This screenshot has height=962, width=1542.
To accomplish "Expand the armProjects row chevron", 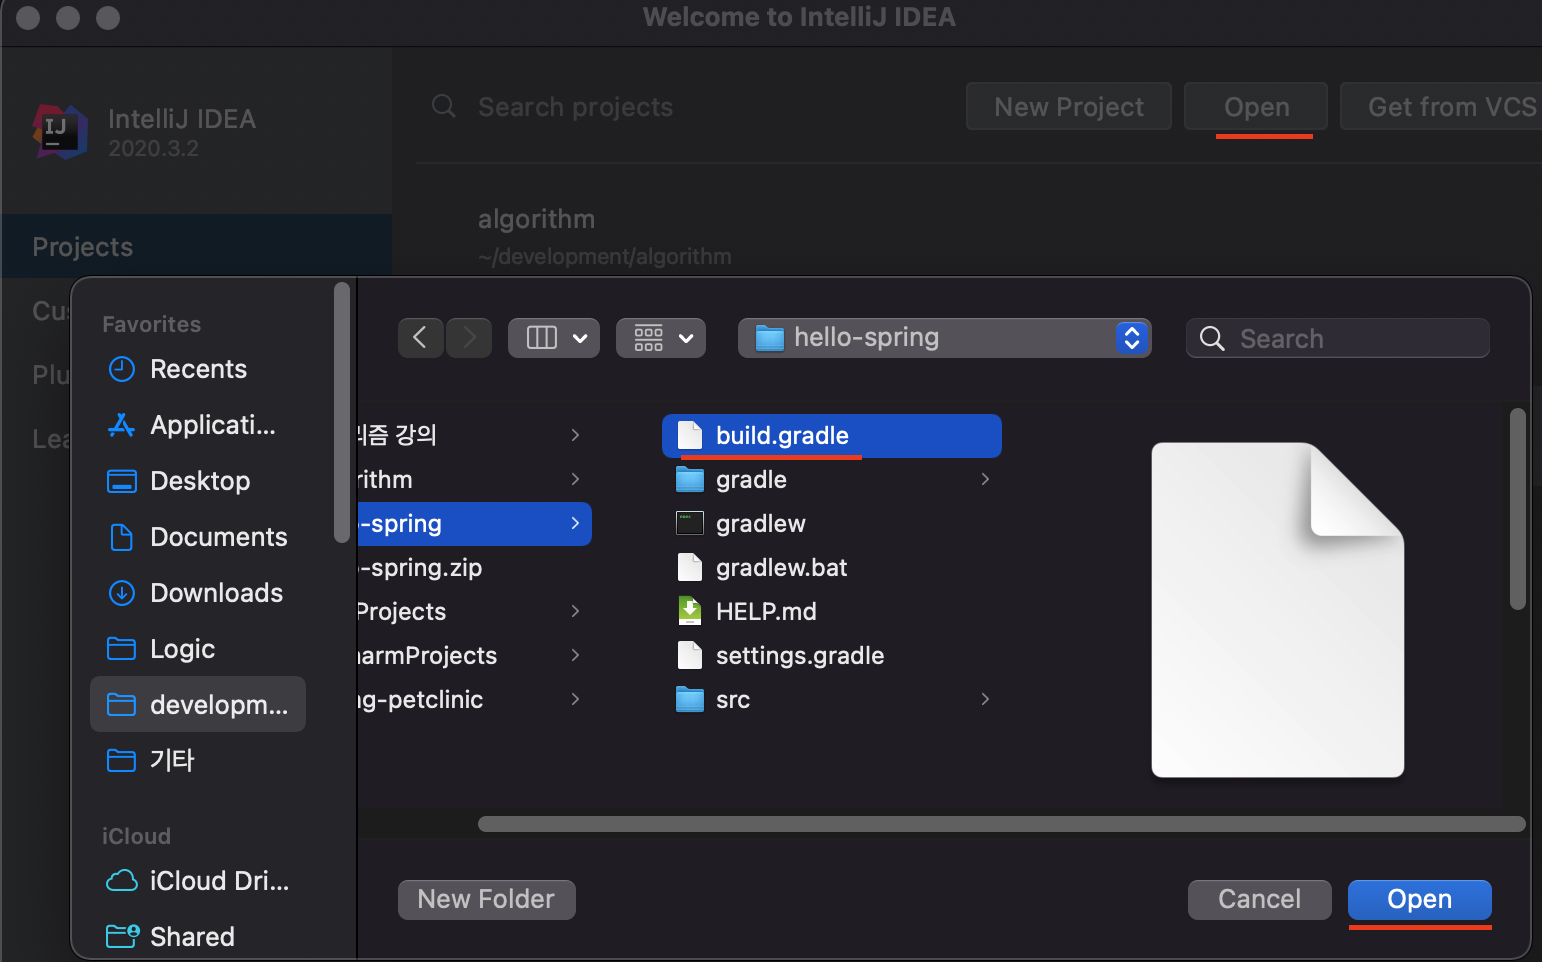I will tap(575, 655).
